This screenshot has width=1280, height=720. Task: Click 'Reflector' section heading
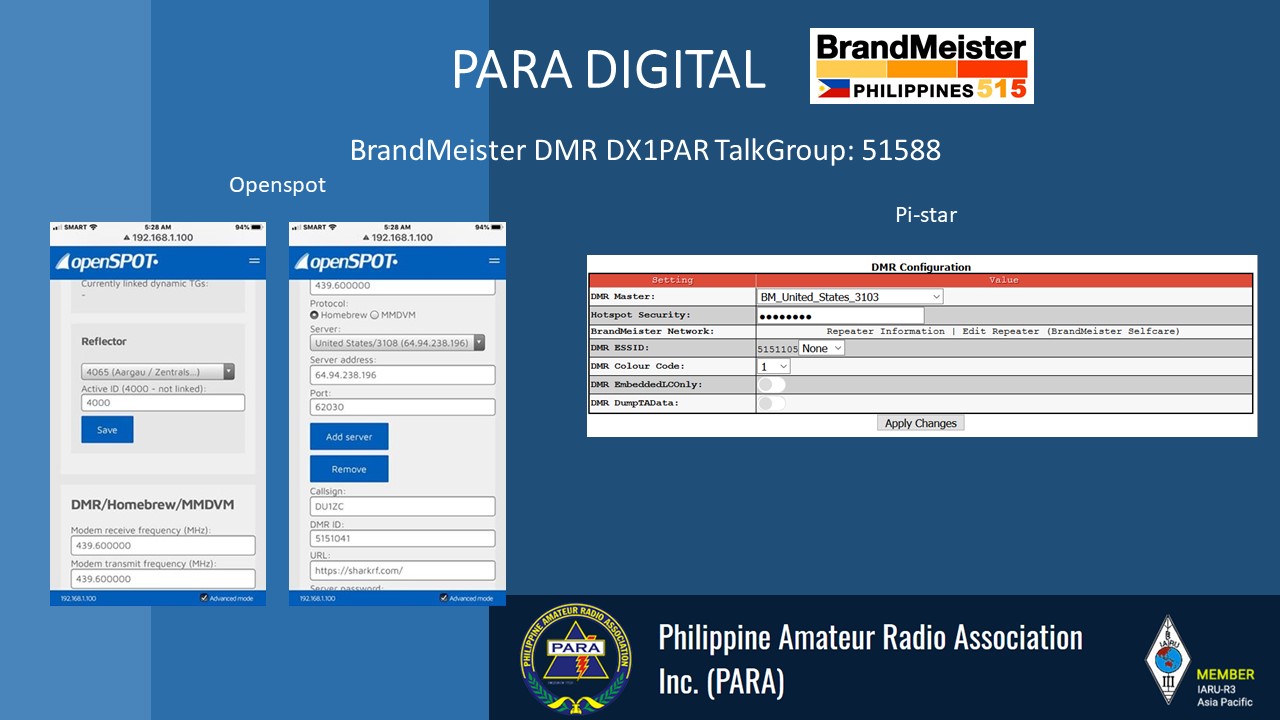[104, 342]
